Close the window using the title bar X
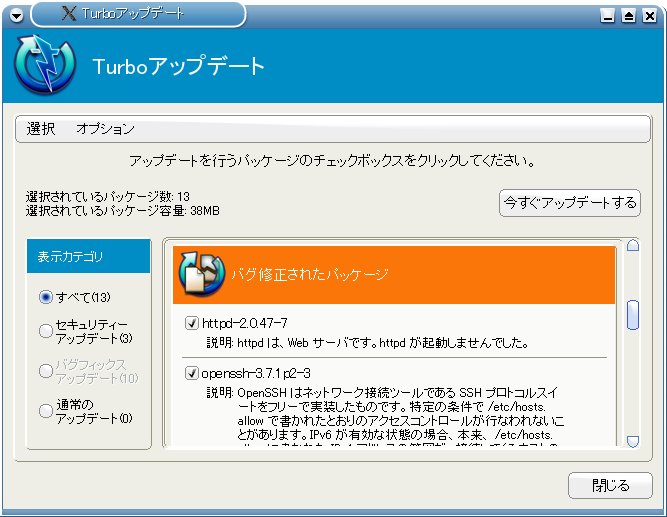The image size is (667, 517). (x=650, y=16)
